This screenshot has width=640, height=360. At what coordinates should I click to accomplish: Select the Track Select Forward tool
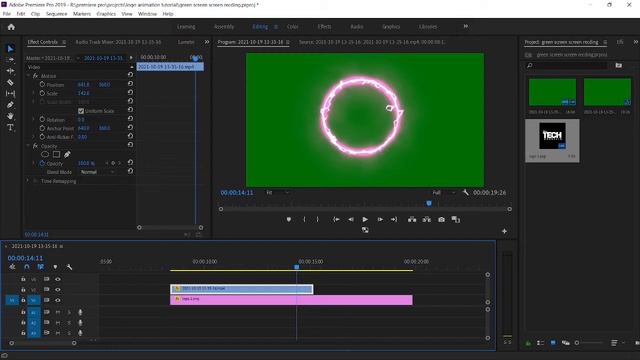(x=10, y=60)
